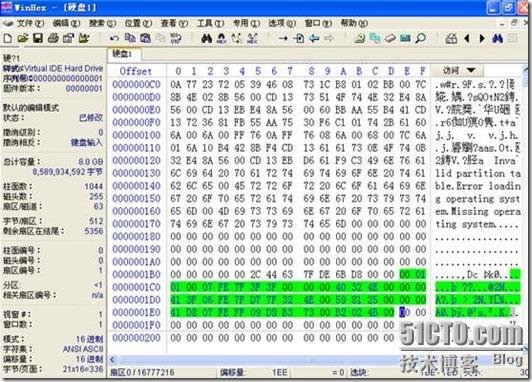
Task: Open the 选项(O) menu
Action: coord(282,23)
